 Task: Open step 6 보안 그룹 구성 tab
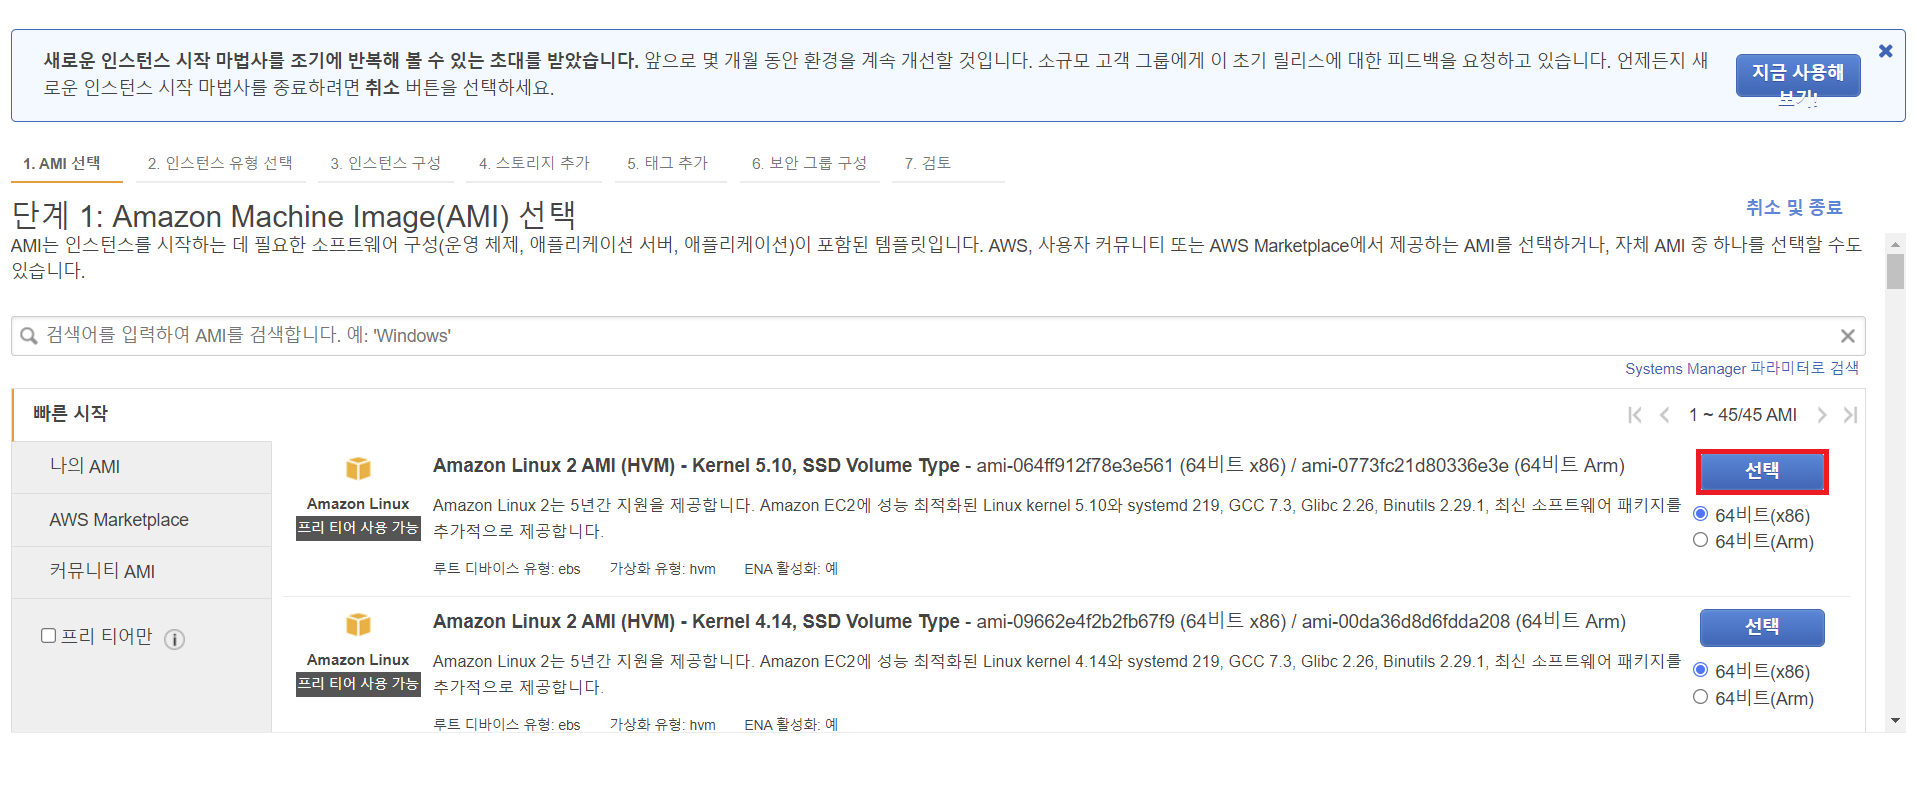click(x=810, y=164)
